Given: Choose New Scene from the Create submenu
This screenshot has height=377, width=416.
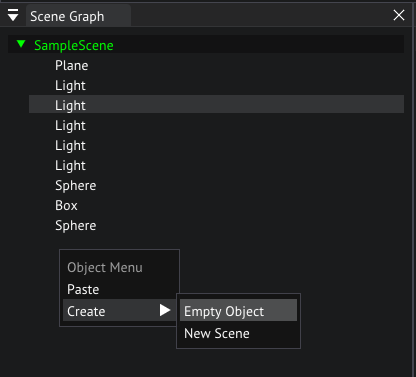Looking at the screenshot, I should point(217,333).
